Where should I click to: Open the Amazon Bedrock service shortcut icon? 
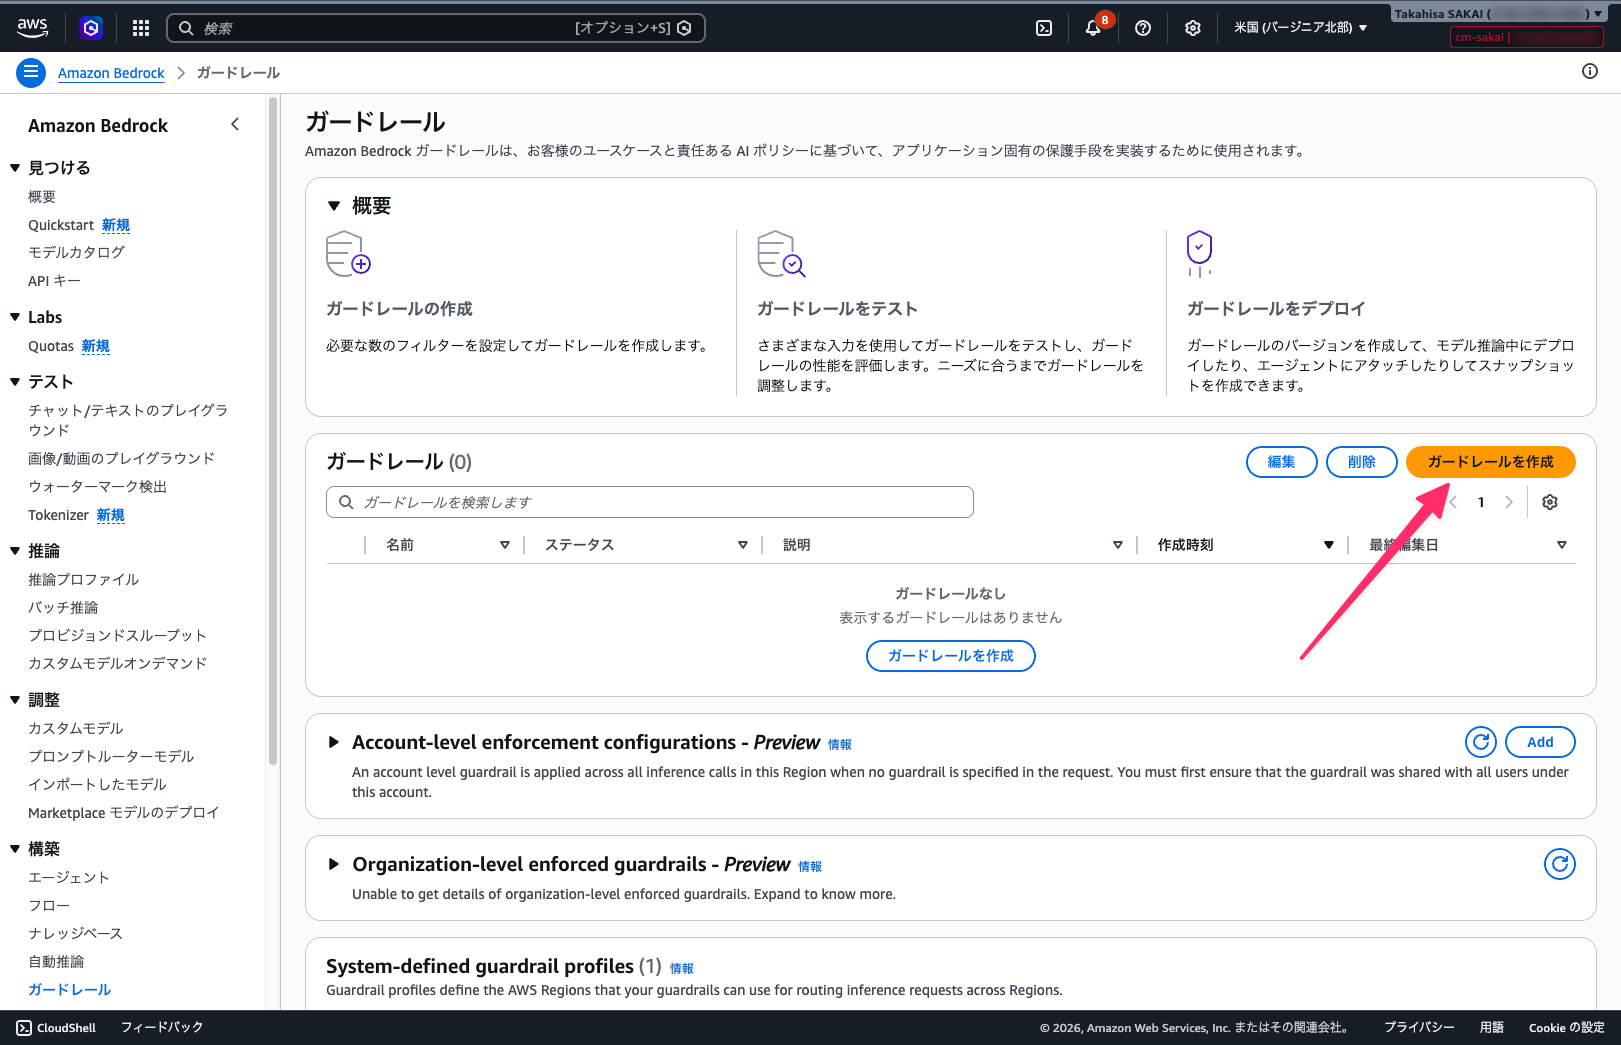click(91, 28)
